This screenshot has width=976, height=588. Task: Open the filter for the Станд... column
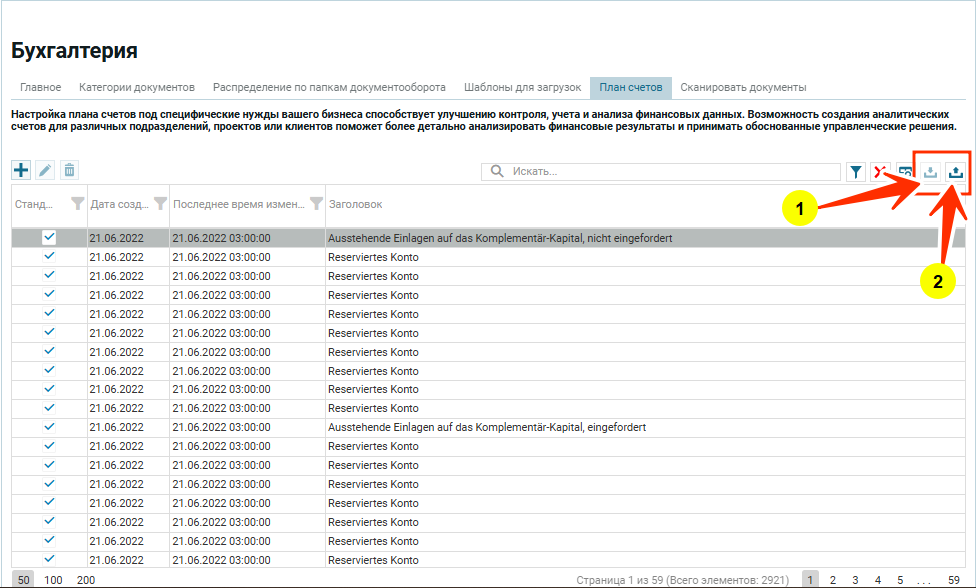click(77, 204)
